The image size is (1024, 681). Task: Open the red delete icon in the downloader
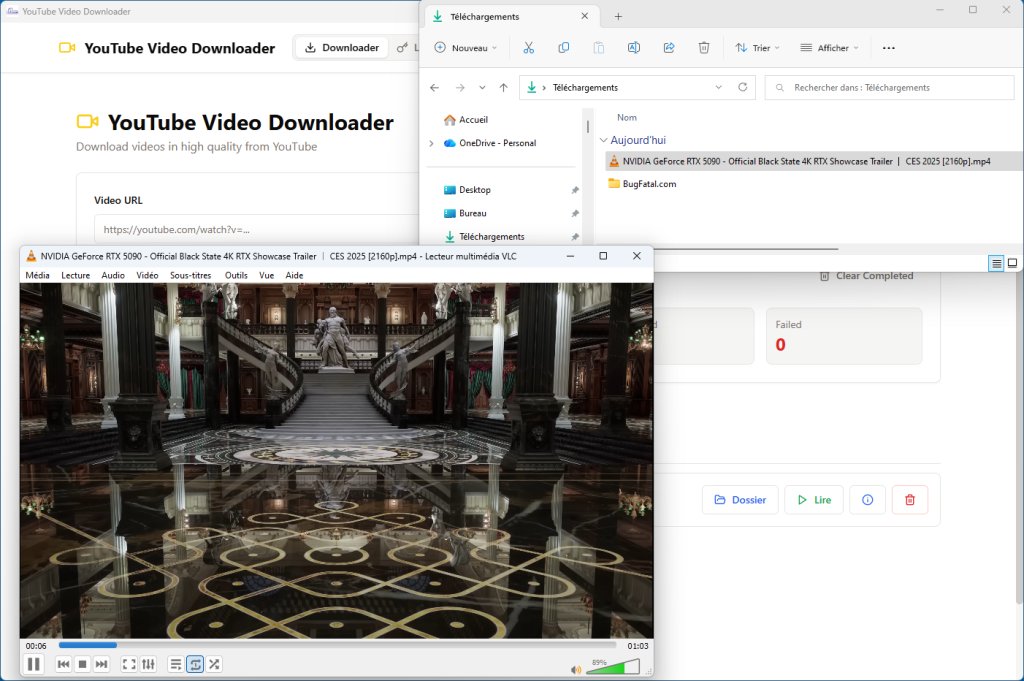tap(910, 500)
